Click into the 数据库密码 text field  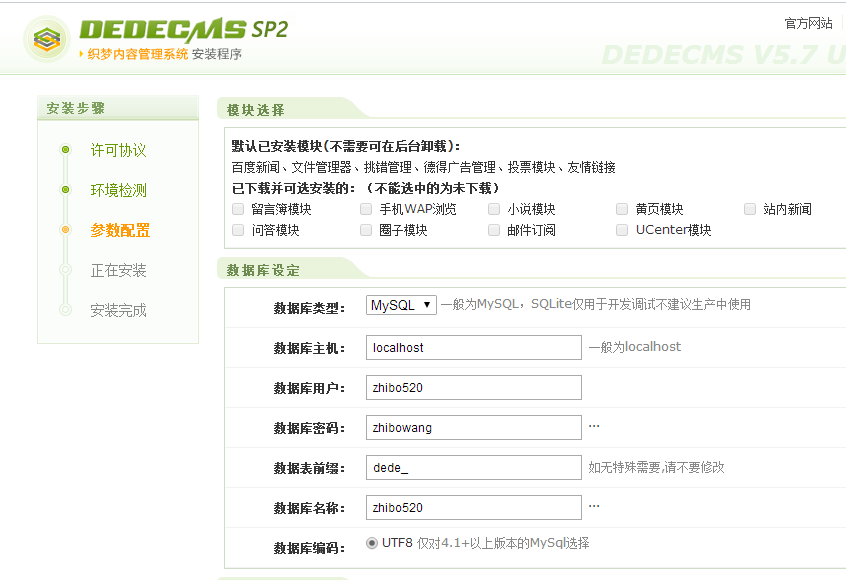pyautogui.click(x=473, y=427)
